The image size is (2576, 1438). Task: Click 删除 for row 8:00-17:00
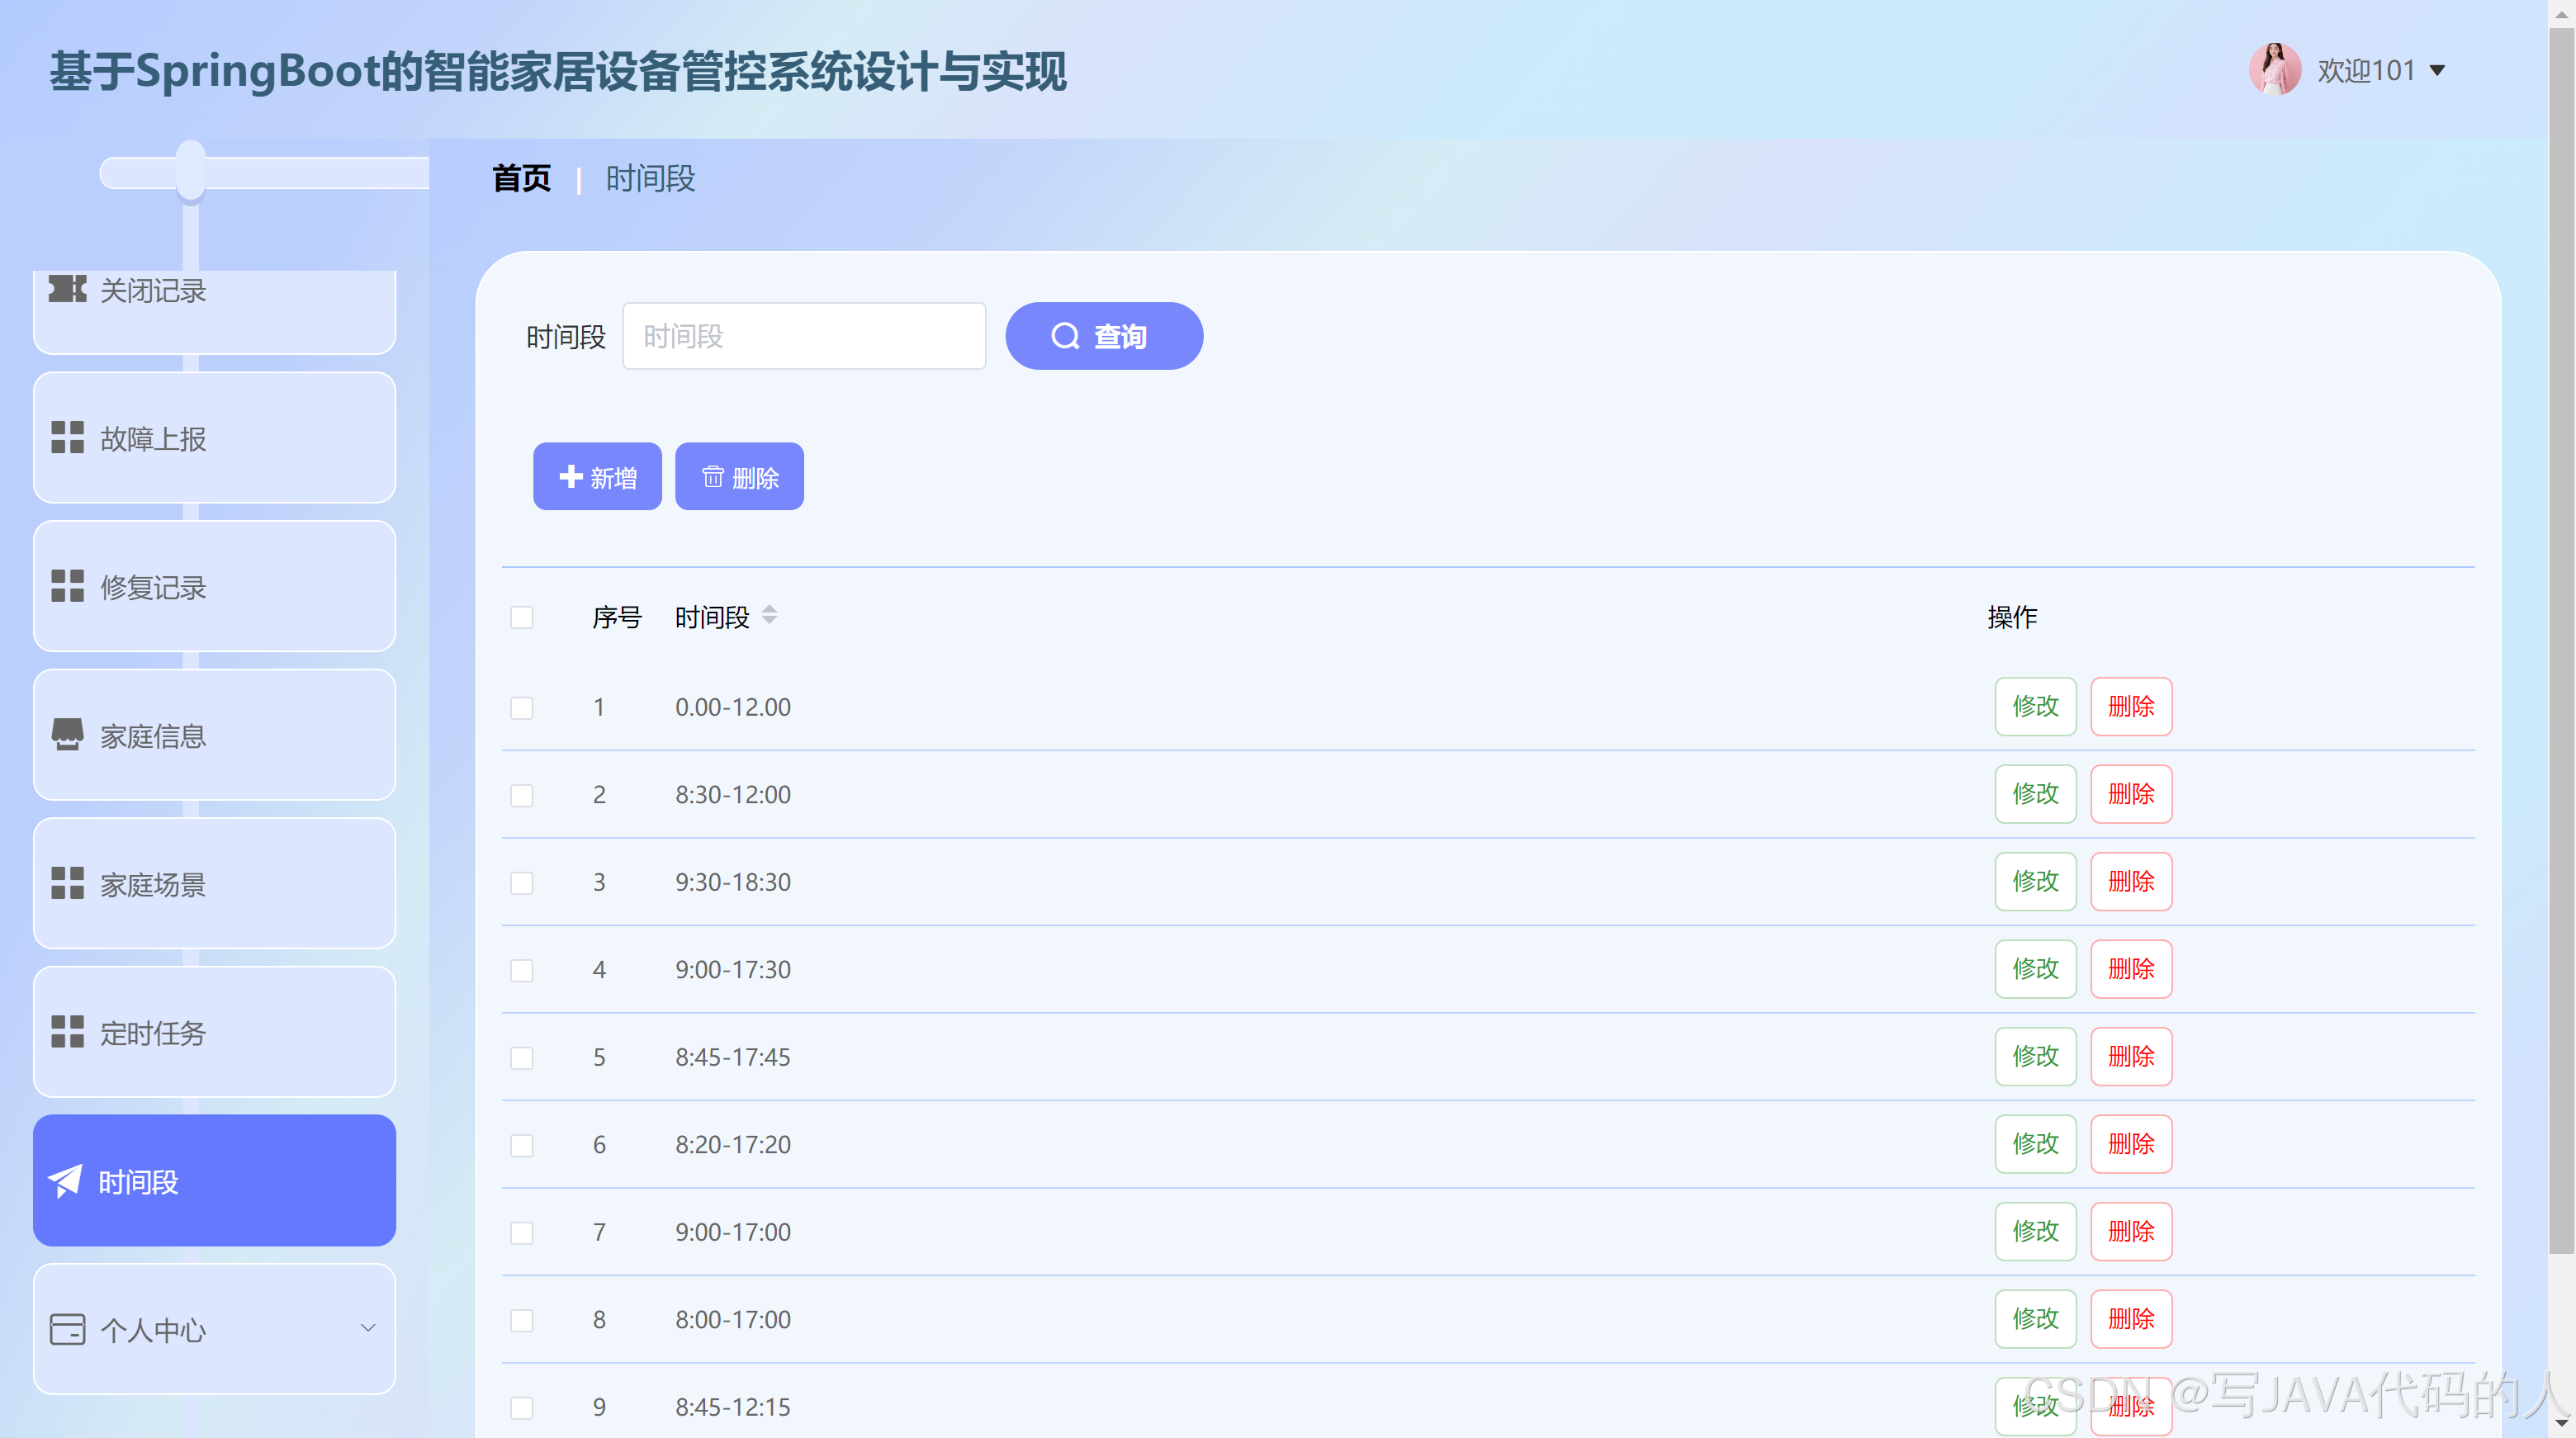(2131, 1319)
